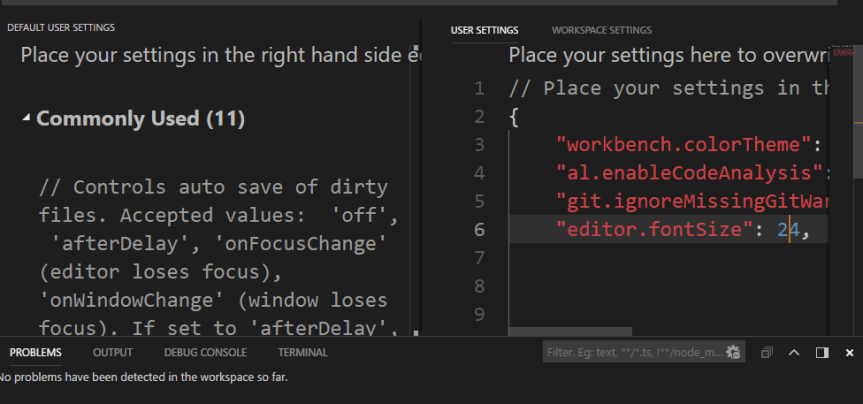This screenshot has width=863, height=404.
Task: Click line number 7 in the gutter
Action: [480, 258]
